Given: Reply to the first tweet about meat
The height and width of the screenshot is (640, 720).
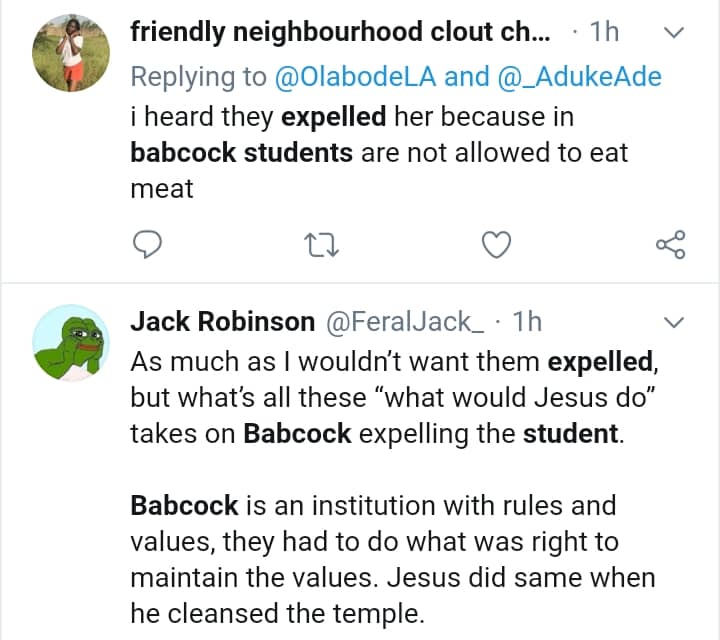Looking at the screenshot, I should tap(148, 243).
